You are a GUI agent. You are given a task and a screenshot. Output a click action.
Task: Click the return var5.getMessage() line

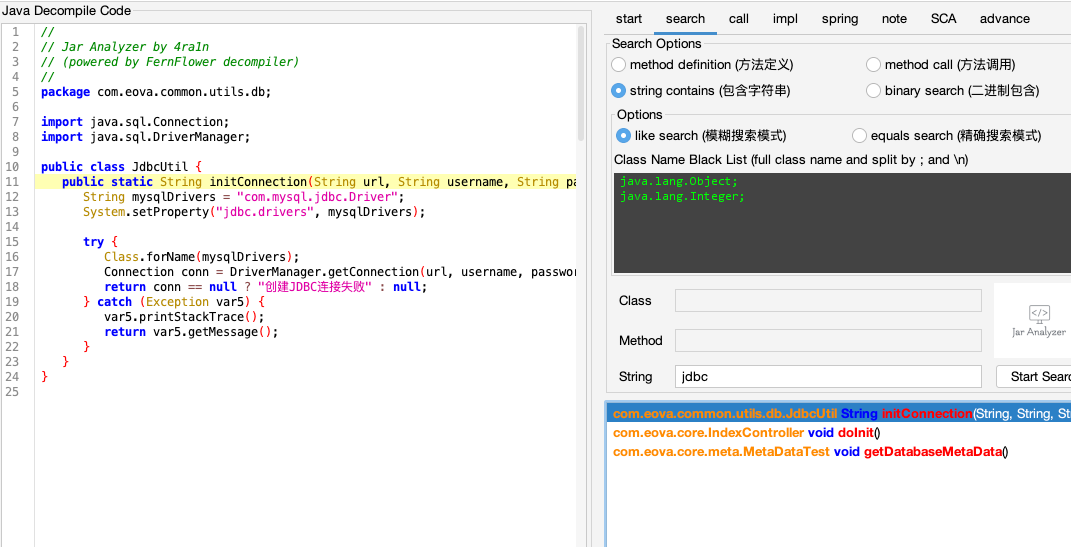tap(191, 333)
